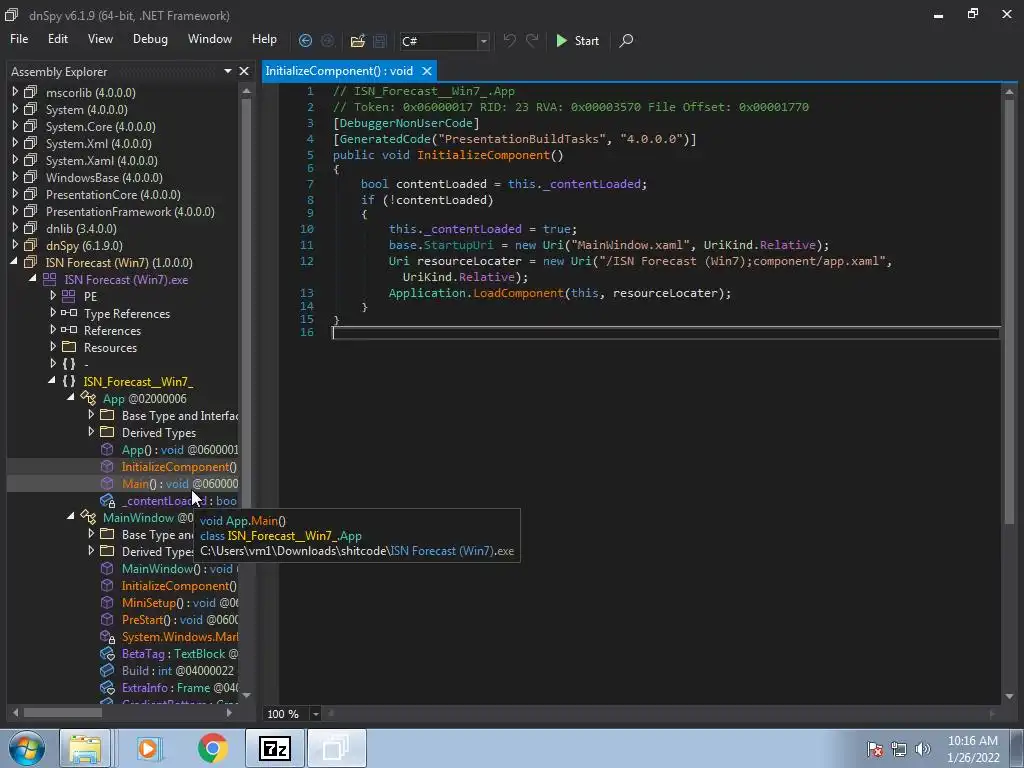The height and width of the screenshot is (768, 1024).
Task: Click the volume speaker tray icon
Action: click(923, 749)
